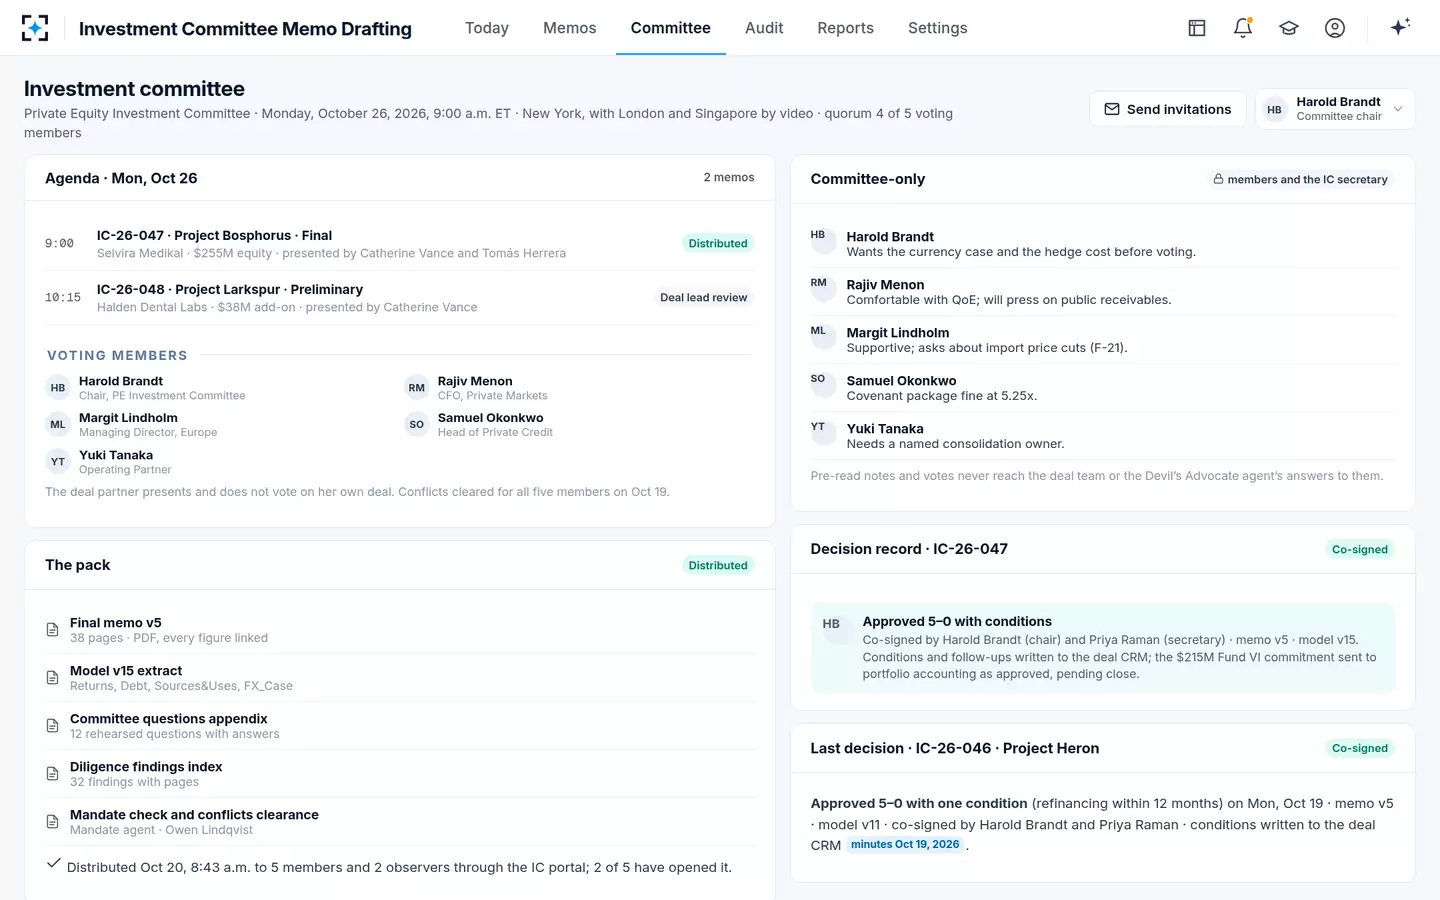Viewport: 1440px width, 900px height.
Task: Click the Approved 5–0 with conditions decision card
Action: (1103, 648)
